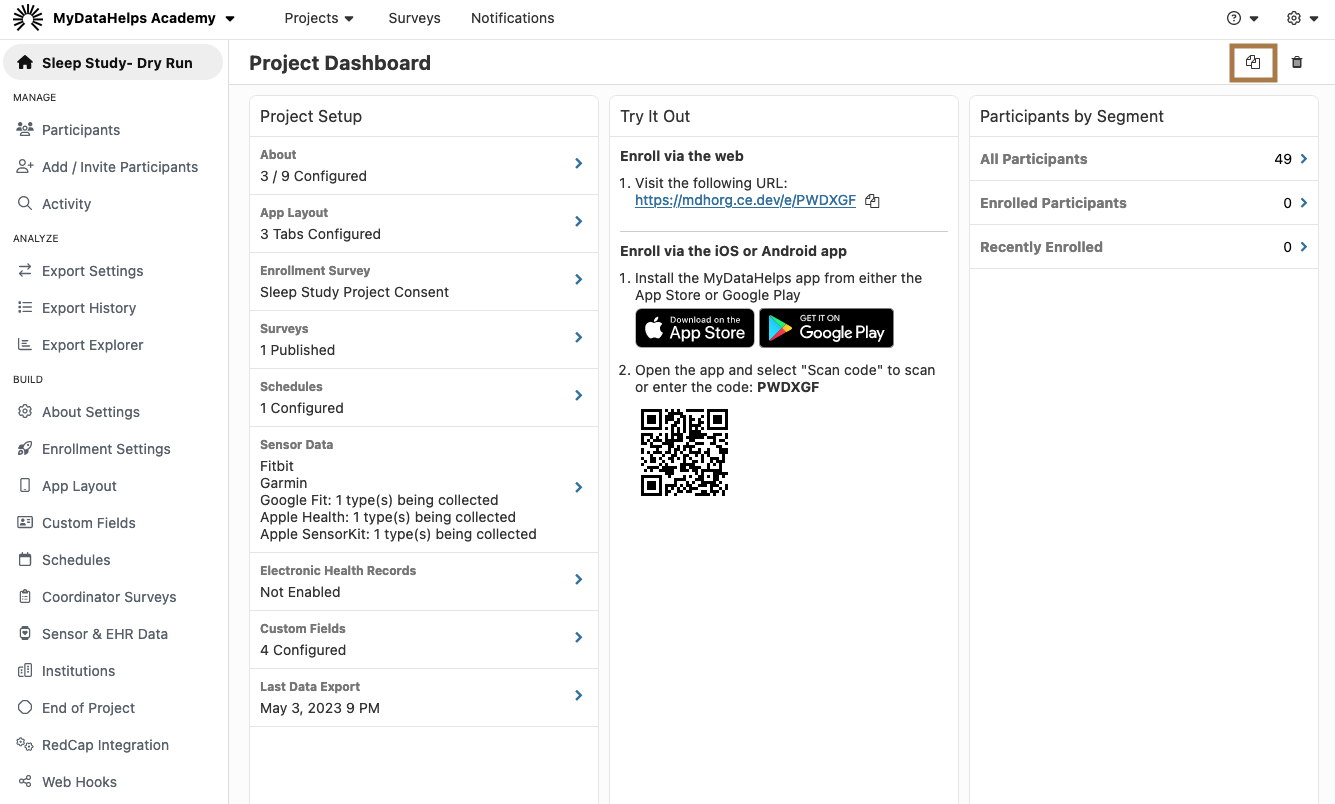Click the home icon beside Sleep Study
This screenshot has width=1335, height=804.
pyautogui.click(x=25, y=62)
